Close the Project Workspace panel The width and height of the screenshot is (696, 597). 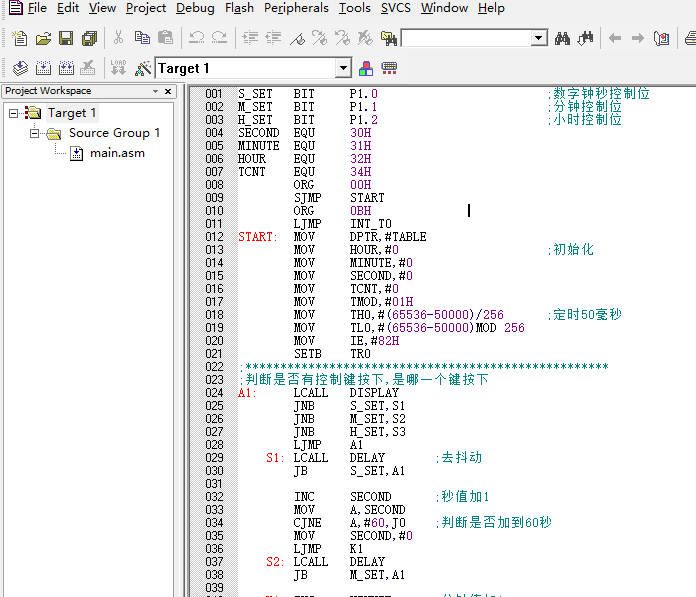coord(168,91)
